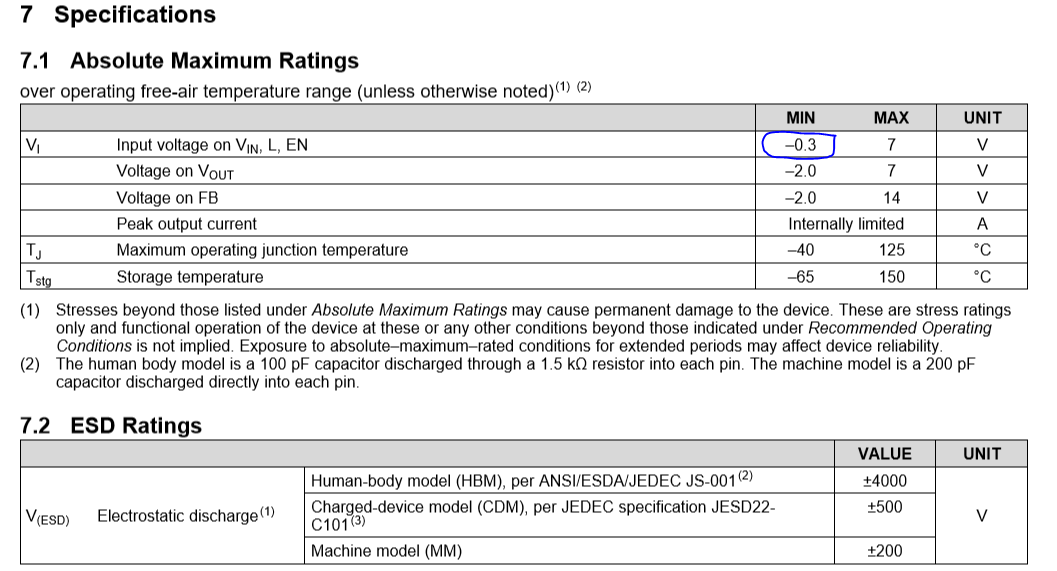Click the "7 Specifications" heading

pyautogui.click(x=118, y=15)
